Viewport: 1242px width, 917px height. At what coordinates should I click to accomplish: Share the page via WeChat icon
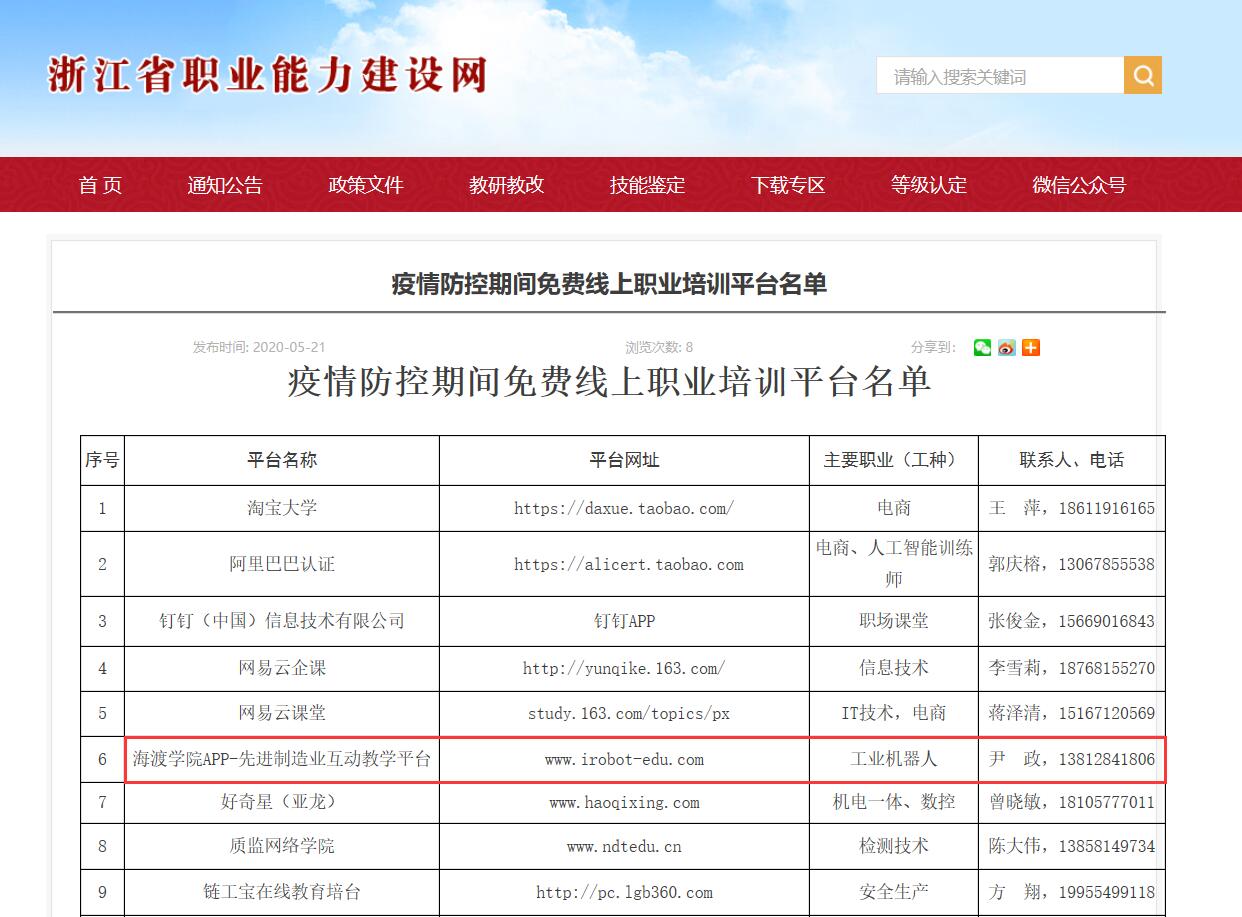(x=982, y=348)
